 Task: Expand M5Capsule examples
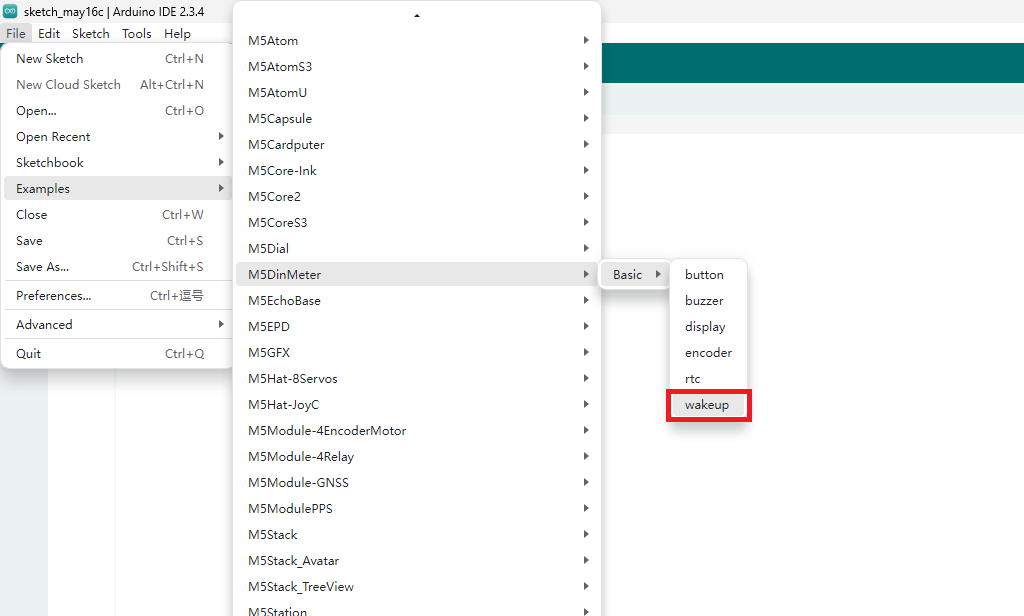tap(417, 118)
